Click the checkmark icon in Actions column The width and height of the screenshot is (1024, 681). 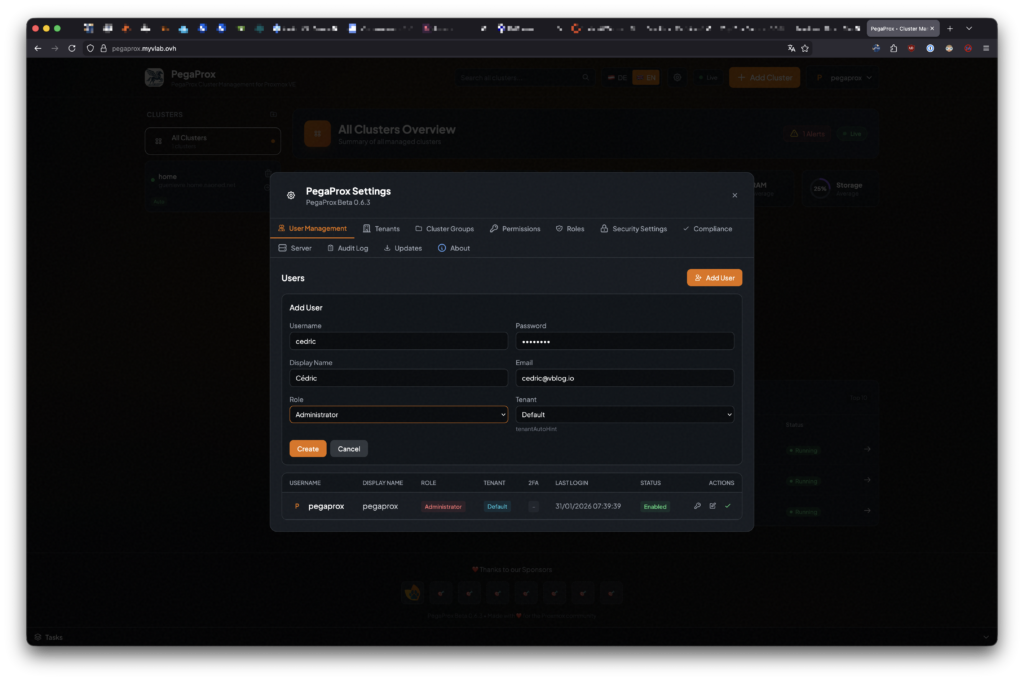coord(728,506)
